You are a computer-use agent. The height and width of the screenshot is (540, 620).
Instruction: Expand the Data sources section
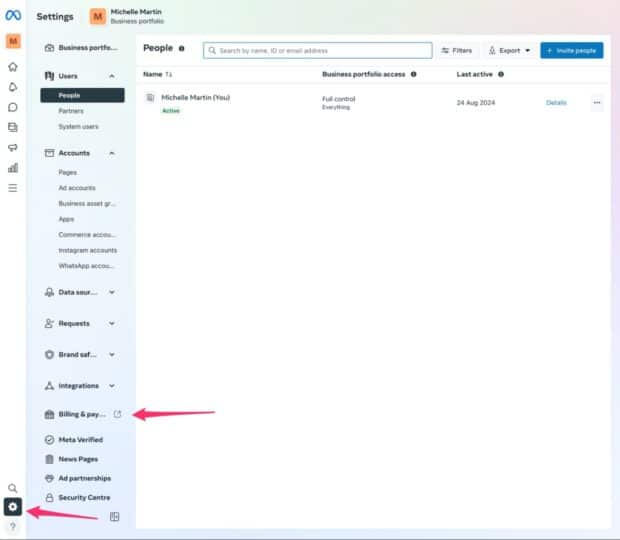coord(80,293)
